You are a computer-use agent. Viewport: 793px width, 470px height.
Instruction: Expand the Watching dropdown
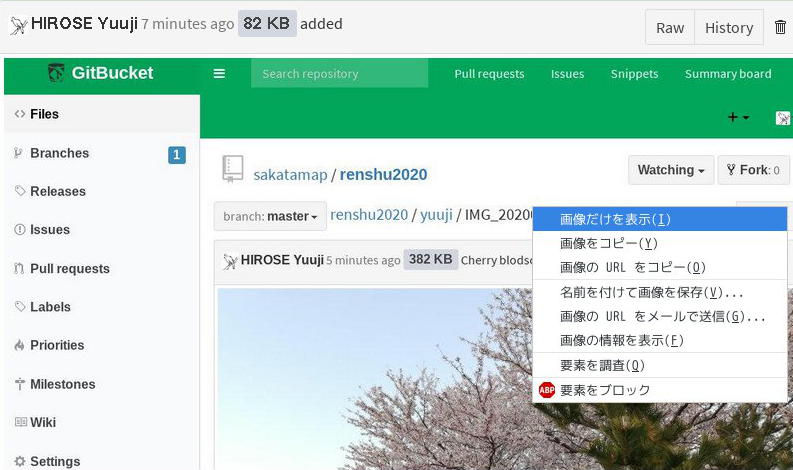click(671, 170)
